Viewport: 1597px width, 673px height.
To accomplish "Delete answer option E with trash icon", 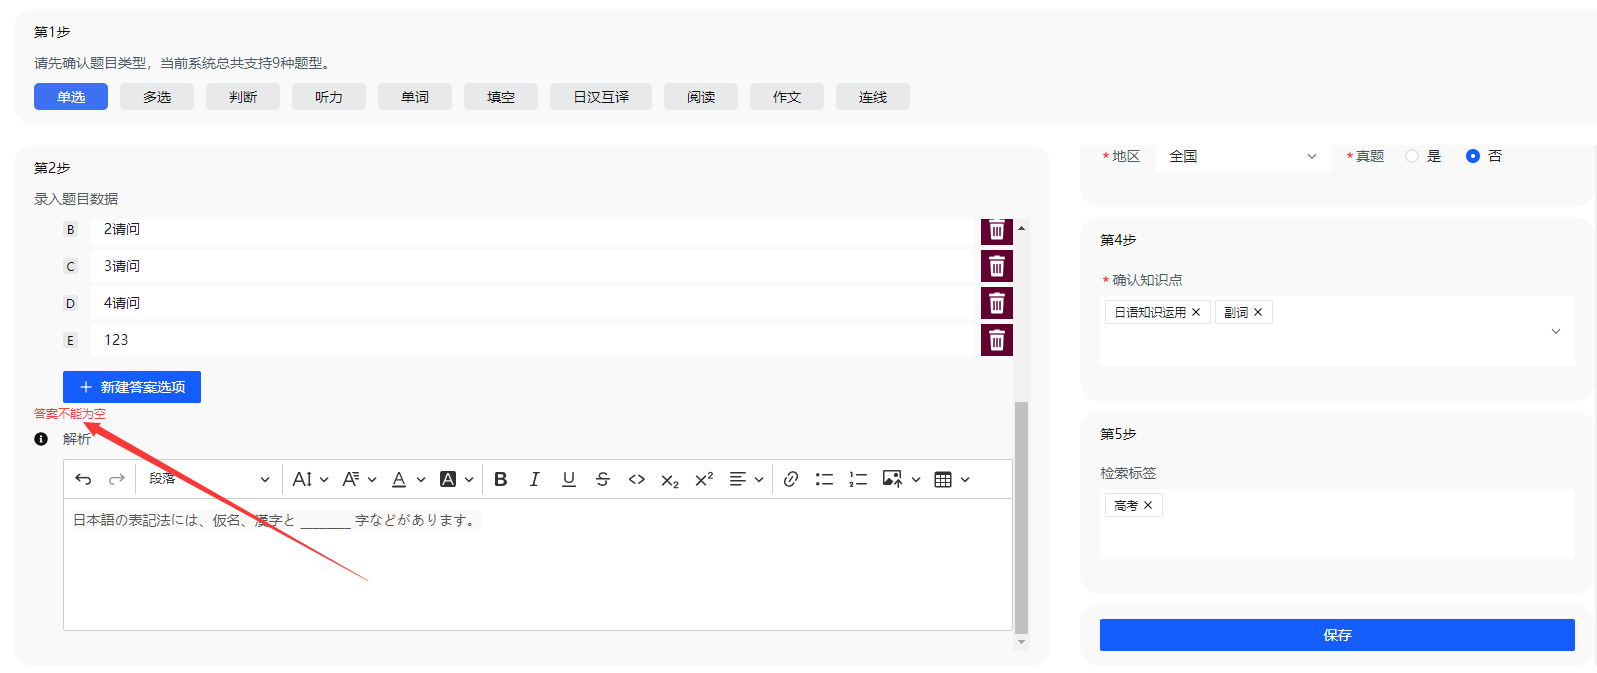I will [x=996, y=341].
